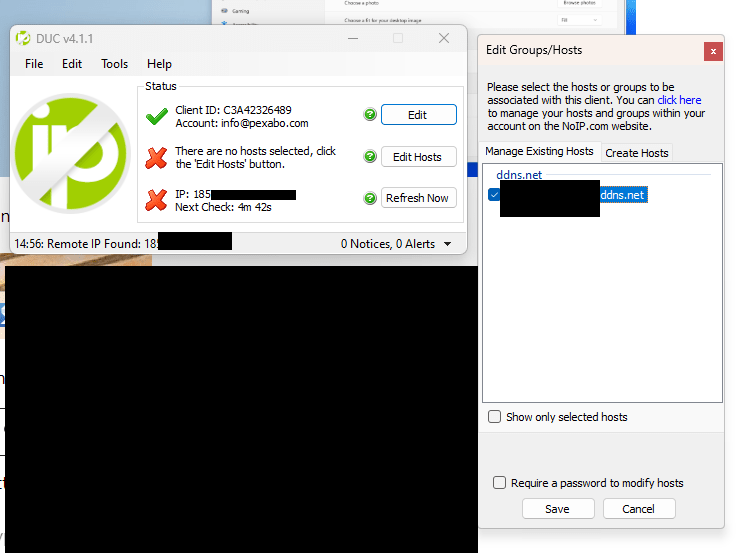The width and height of the screenshot is (754, 553).
Task: Close the Edit Groups/Hosts dialog with the red X
Action: coord(713,51)
